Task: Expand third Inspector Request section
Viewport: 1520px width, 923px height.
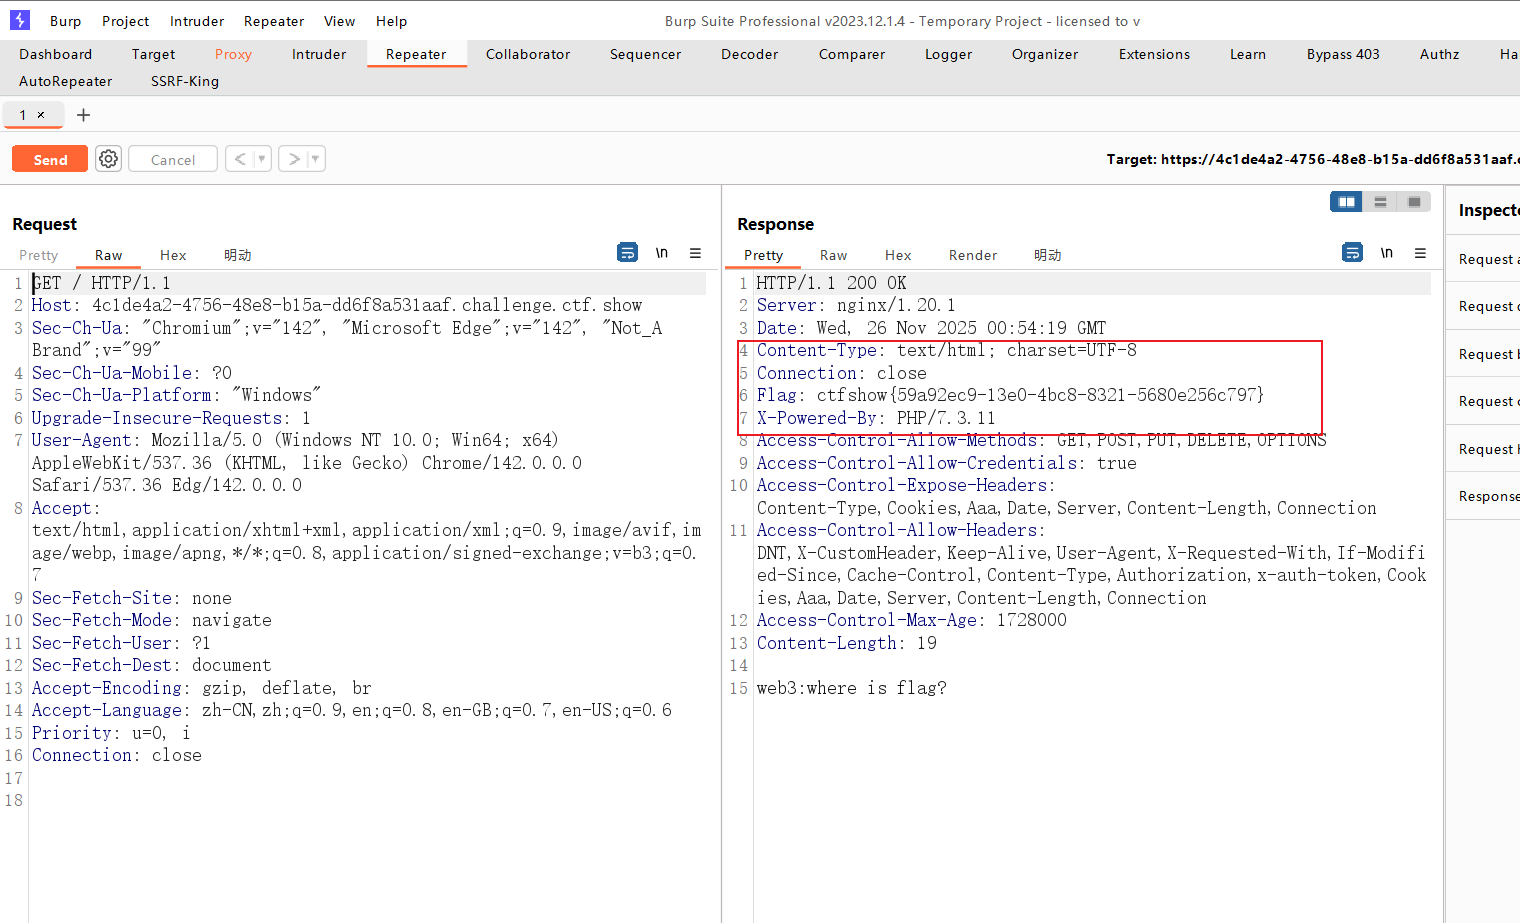Action: pos(1483,354)
